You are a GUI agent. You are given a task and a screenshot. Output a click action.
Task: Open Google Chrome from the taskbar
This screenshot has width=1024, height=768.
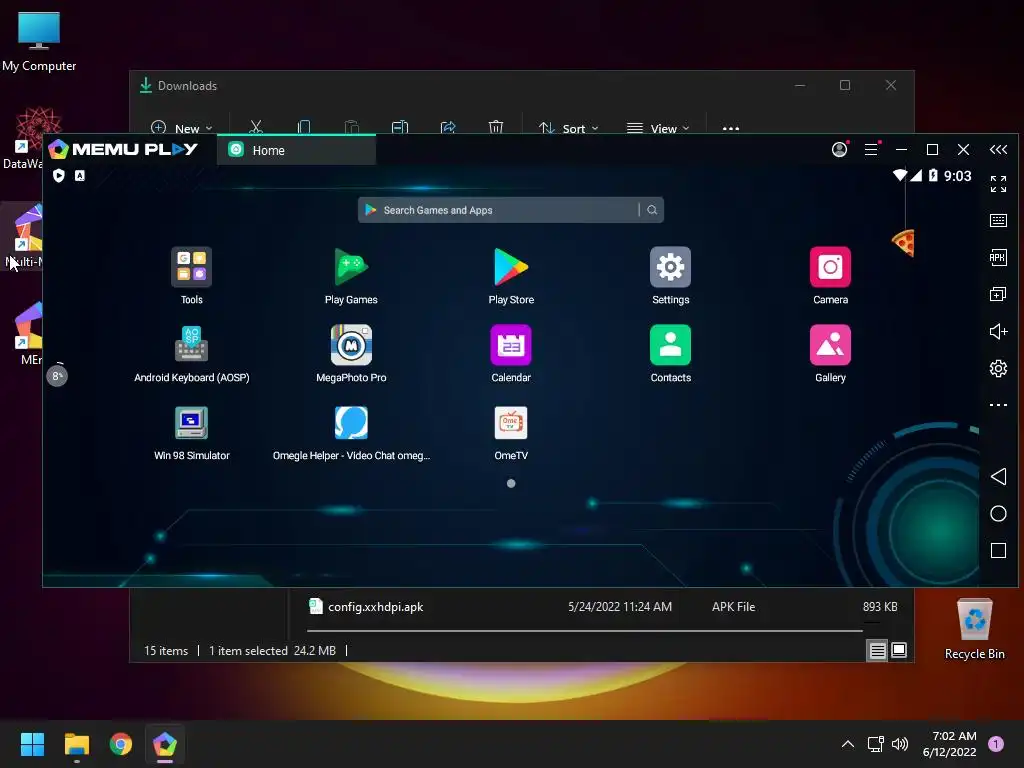pos(121,744)
